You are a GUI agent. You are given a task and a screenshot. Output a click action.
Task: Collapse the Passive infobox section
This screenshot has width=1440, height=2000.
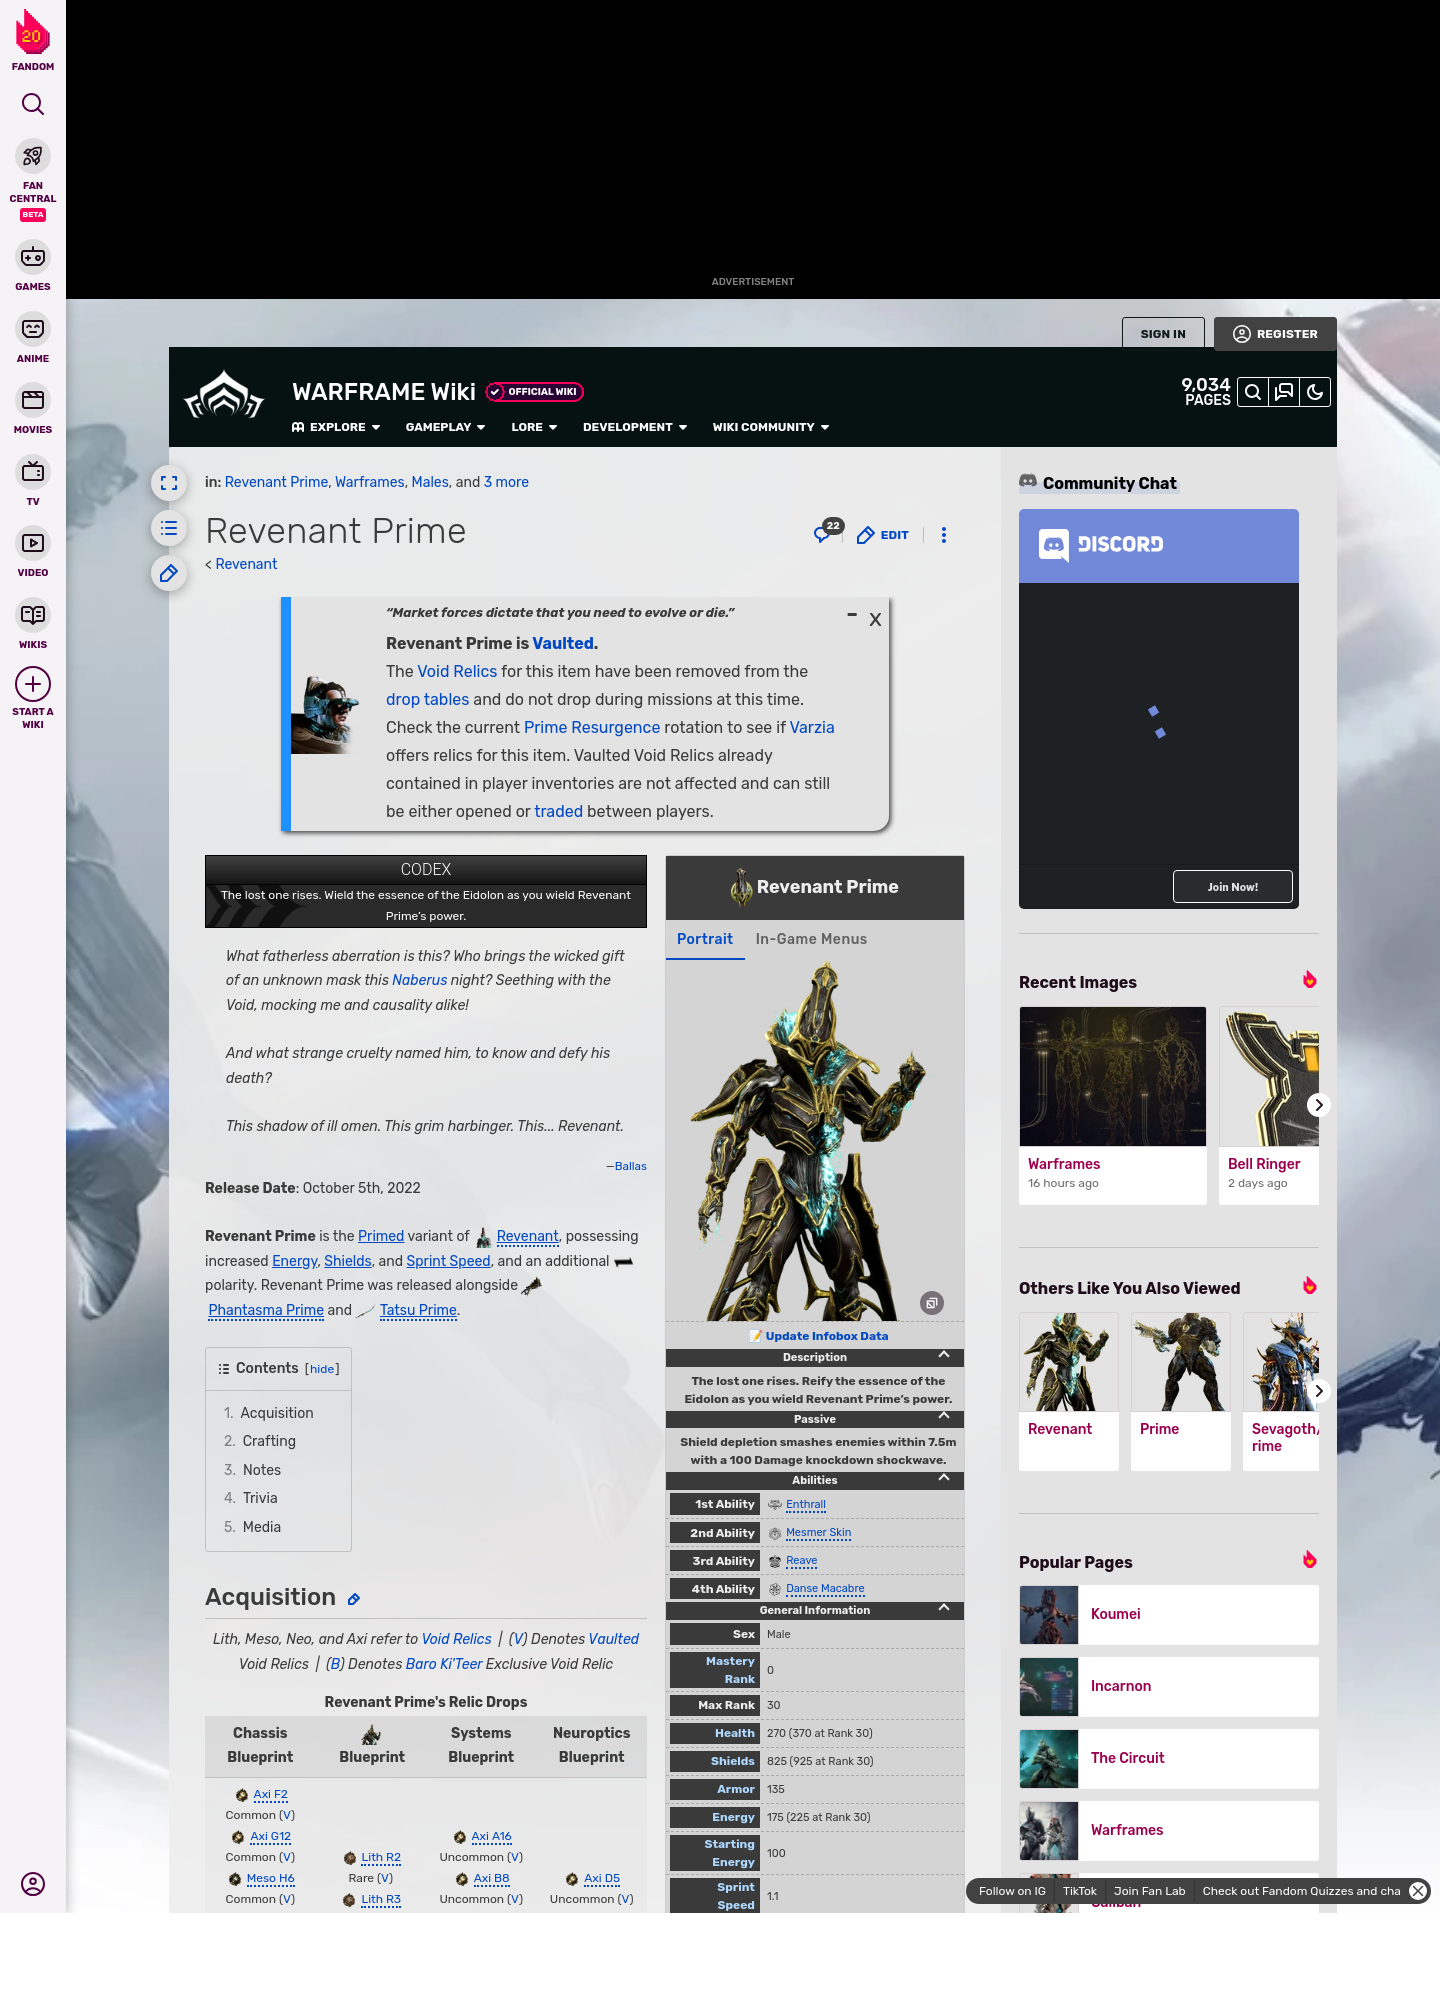[944, 1417]
